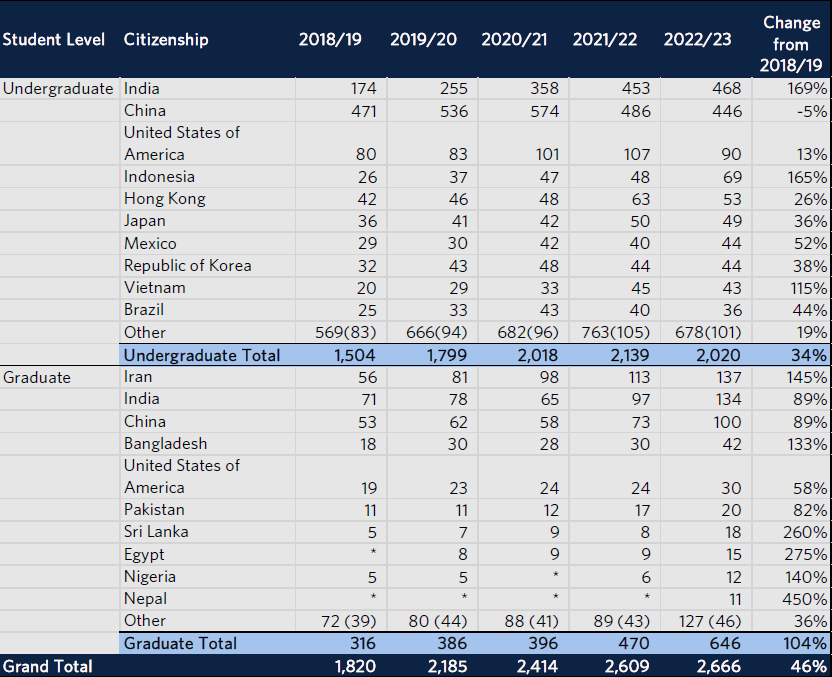Select Republic of Korea cell
Viewport: 832px width, 677px height.
click(x=187, y=265)
